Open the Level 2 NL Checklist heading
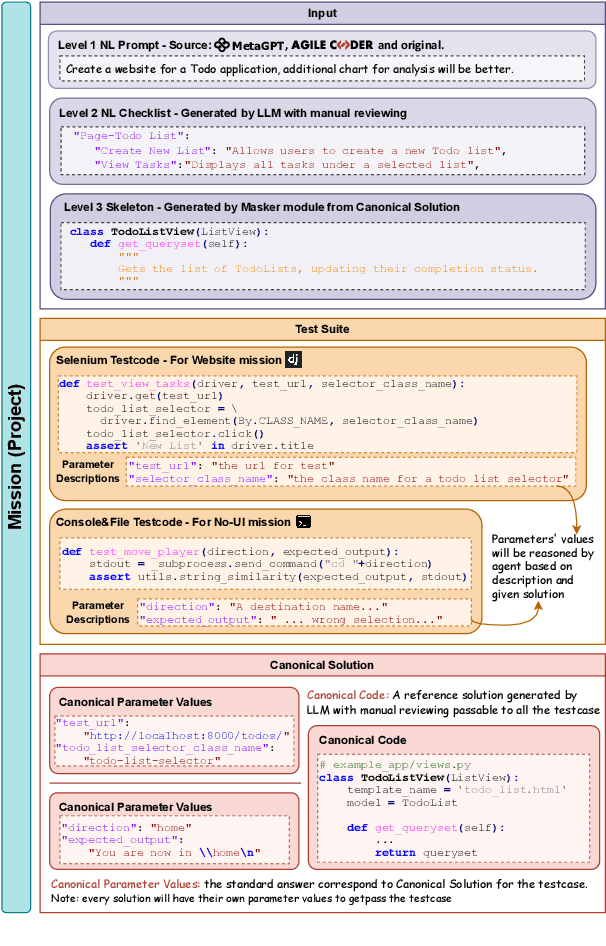This screenshot has width=606, height=946. (x=235, y=114)
